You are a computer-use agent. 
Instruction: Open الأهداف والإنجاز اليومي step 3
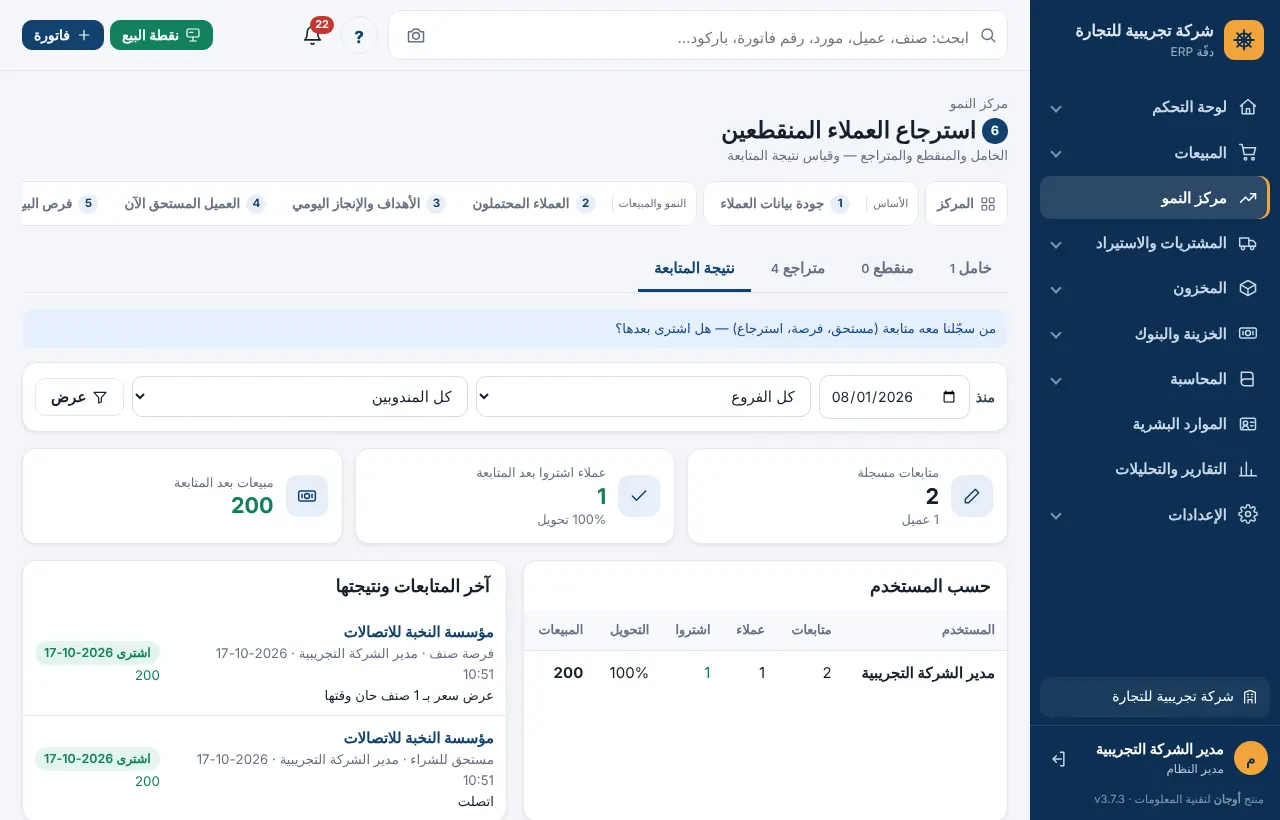coord(369,204)
